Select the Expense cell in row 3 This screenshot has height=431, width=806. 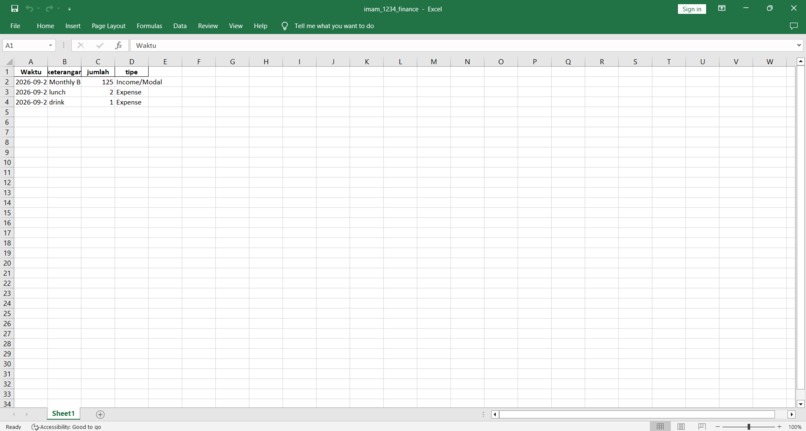tap(132, 92)
